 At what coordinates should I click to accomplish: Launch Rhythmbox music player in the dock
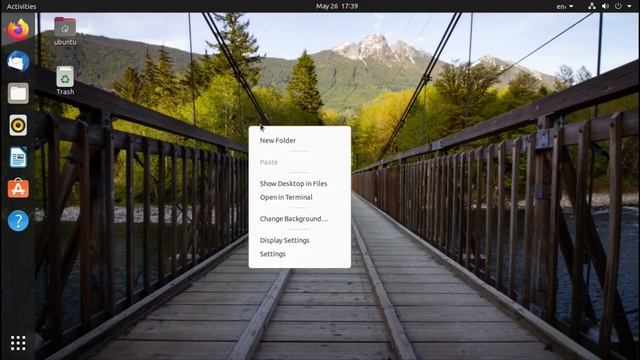[18, 125]
